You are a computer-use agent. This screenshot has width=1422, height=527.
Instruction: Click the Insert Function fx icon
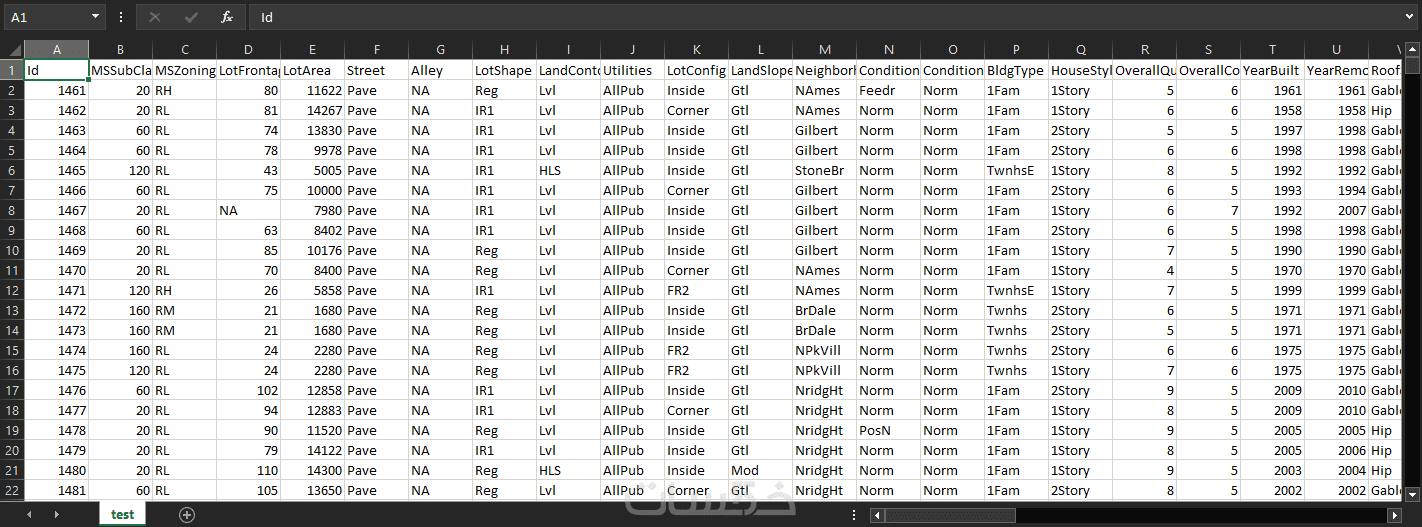227,17
